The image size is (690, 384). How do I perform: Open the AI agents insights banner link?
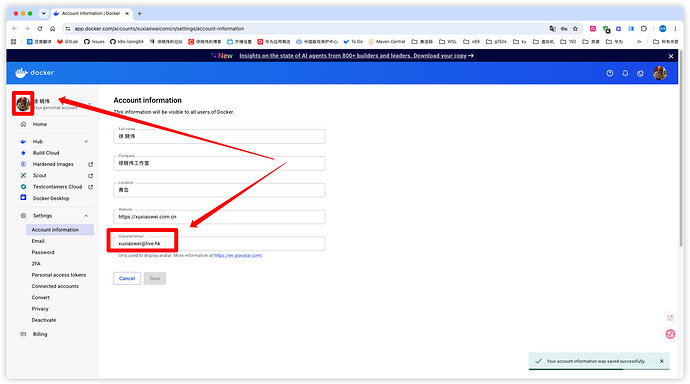356,56
